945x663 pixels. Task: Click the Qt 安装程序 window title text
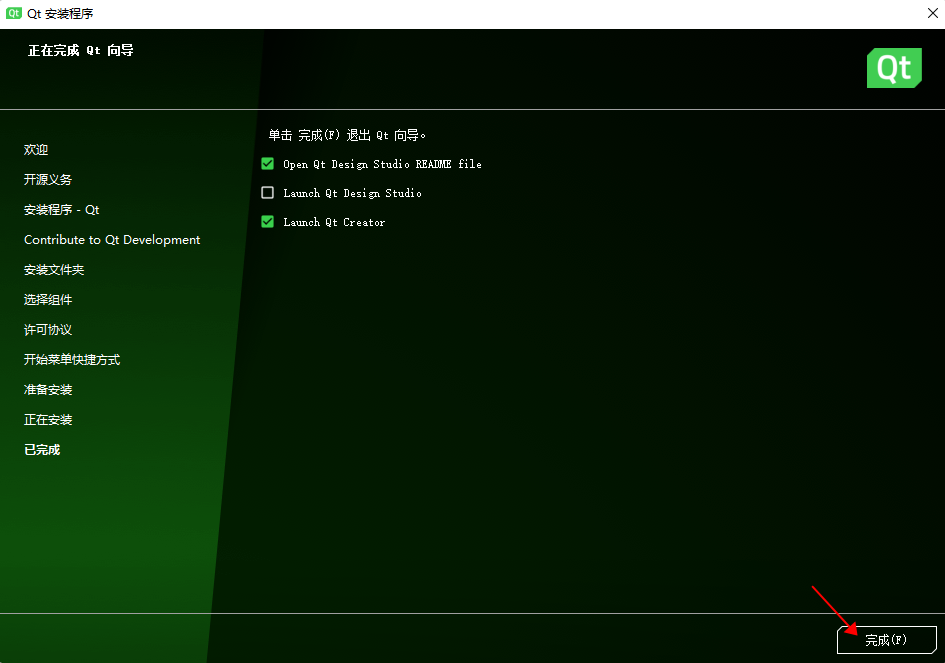pyautogui.click(x=60, y=13)
